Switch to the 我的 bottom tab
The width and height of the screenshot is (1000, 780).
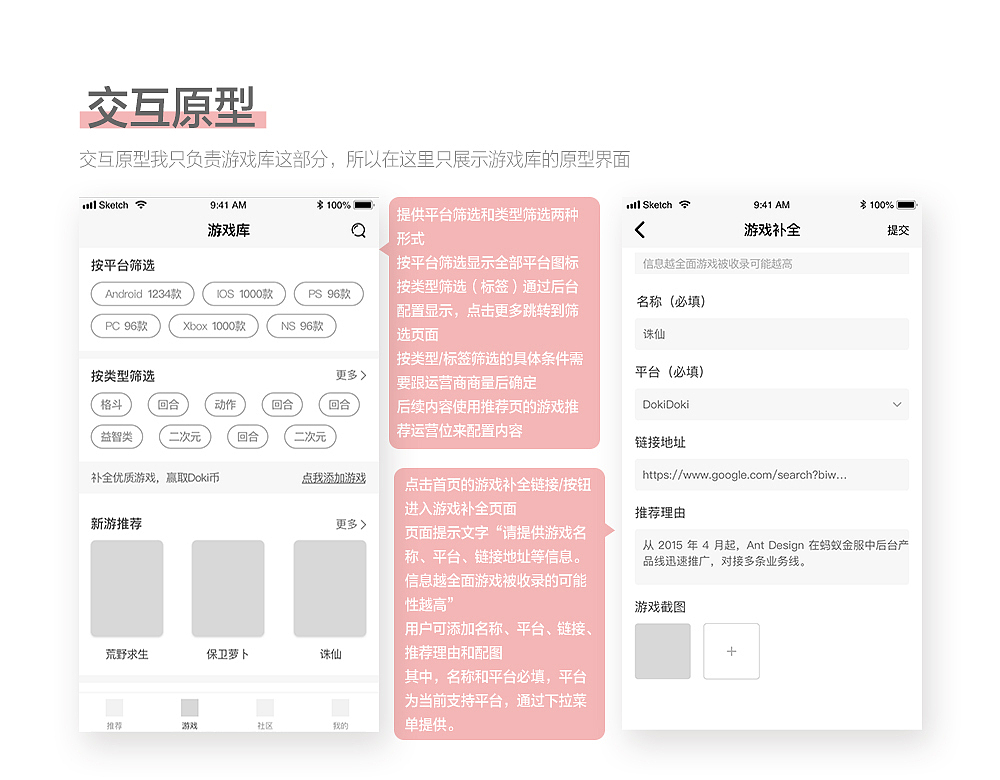point(341,714)
